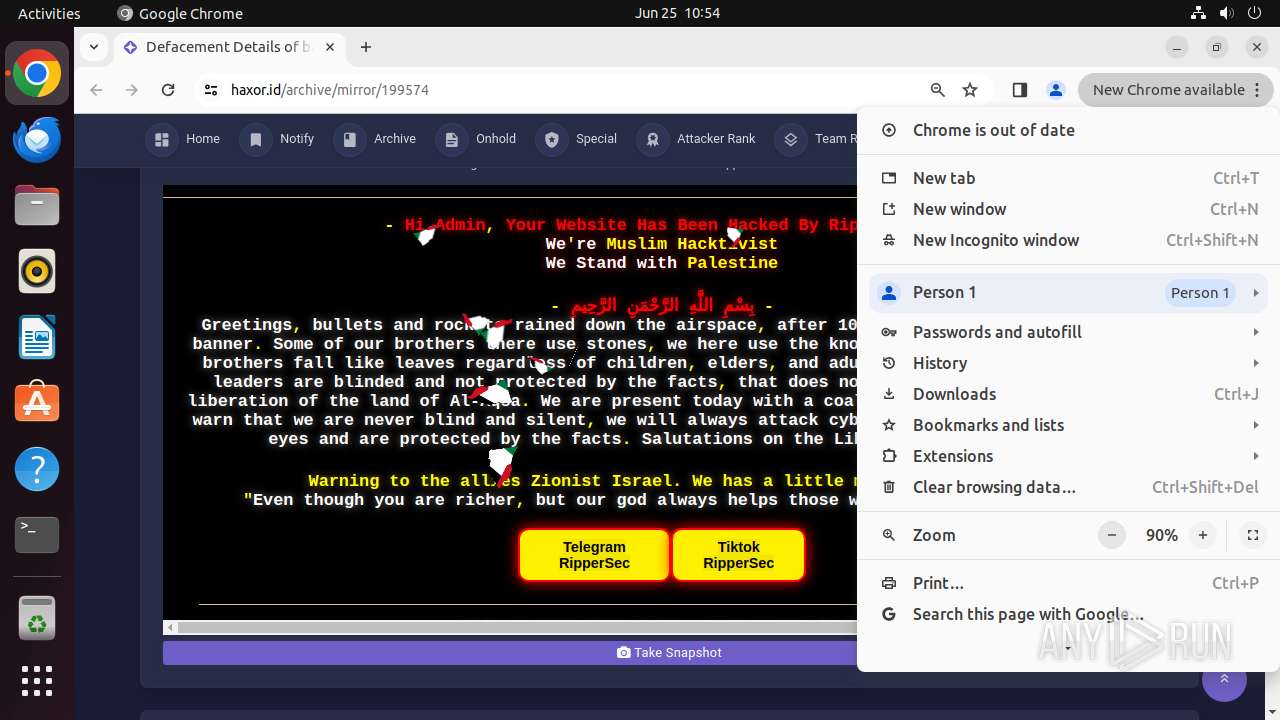Image resolution: width=1280 pixels, height=720 pixels.
Task: Open the Trash in the dock
Action: point(37,617)
